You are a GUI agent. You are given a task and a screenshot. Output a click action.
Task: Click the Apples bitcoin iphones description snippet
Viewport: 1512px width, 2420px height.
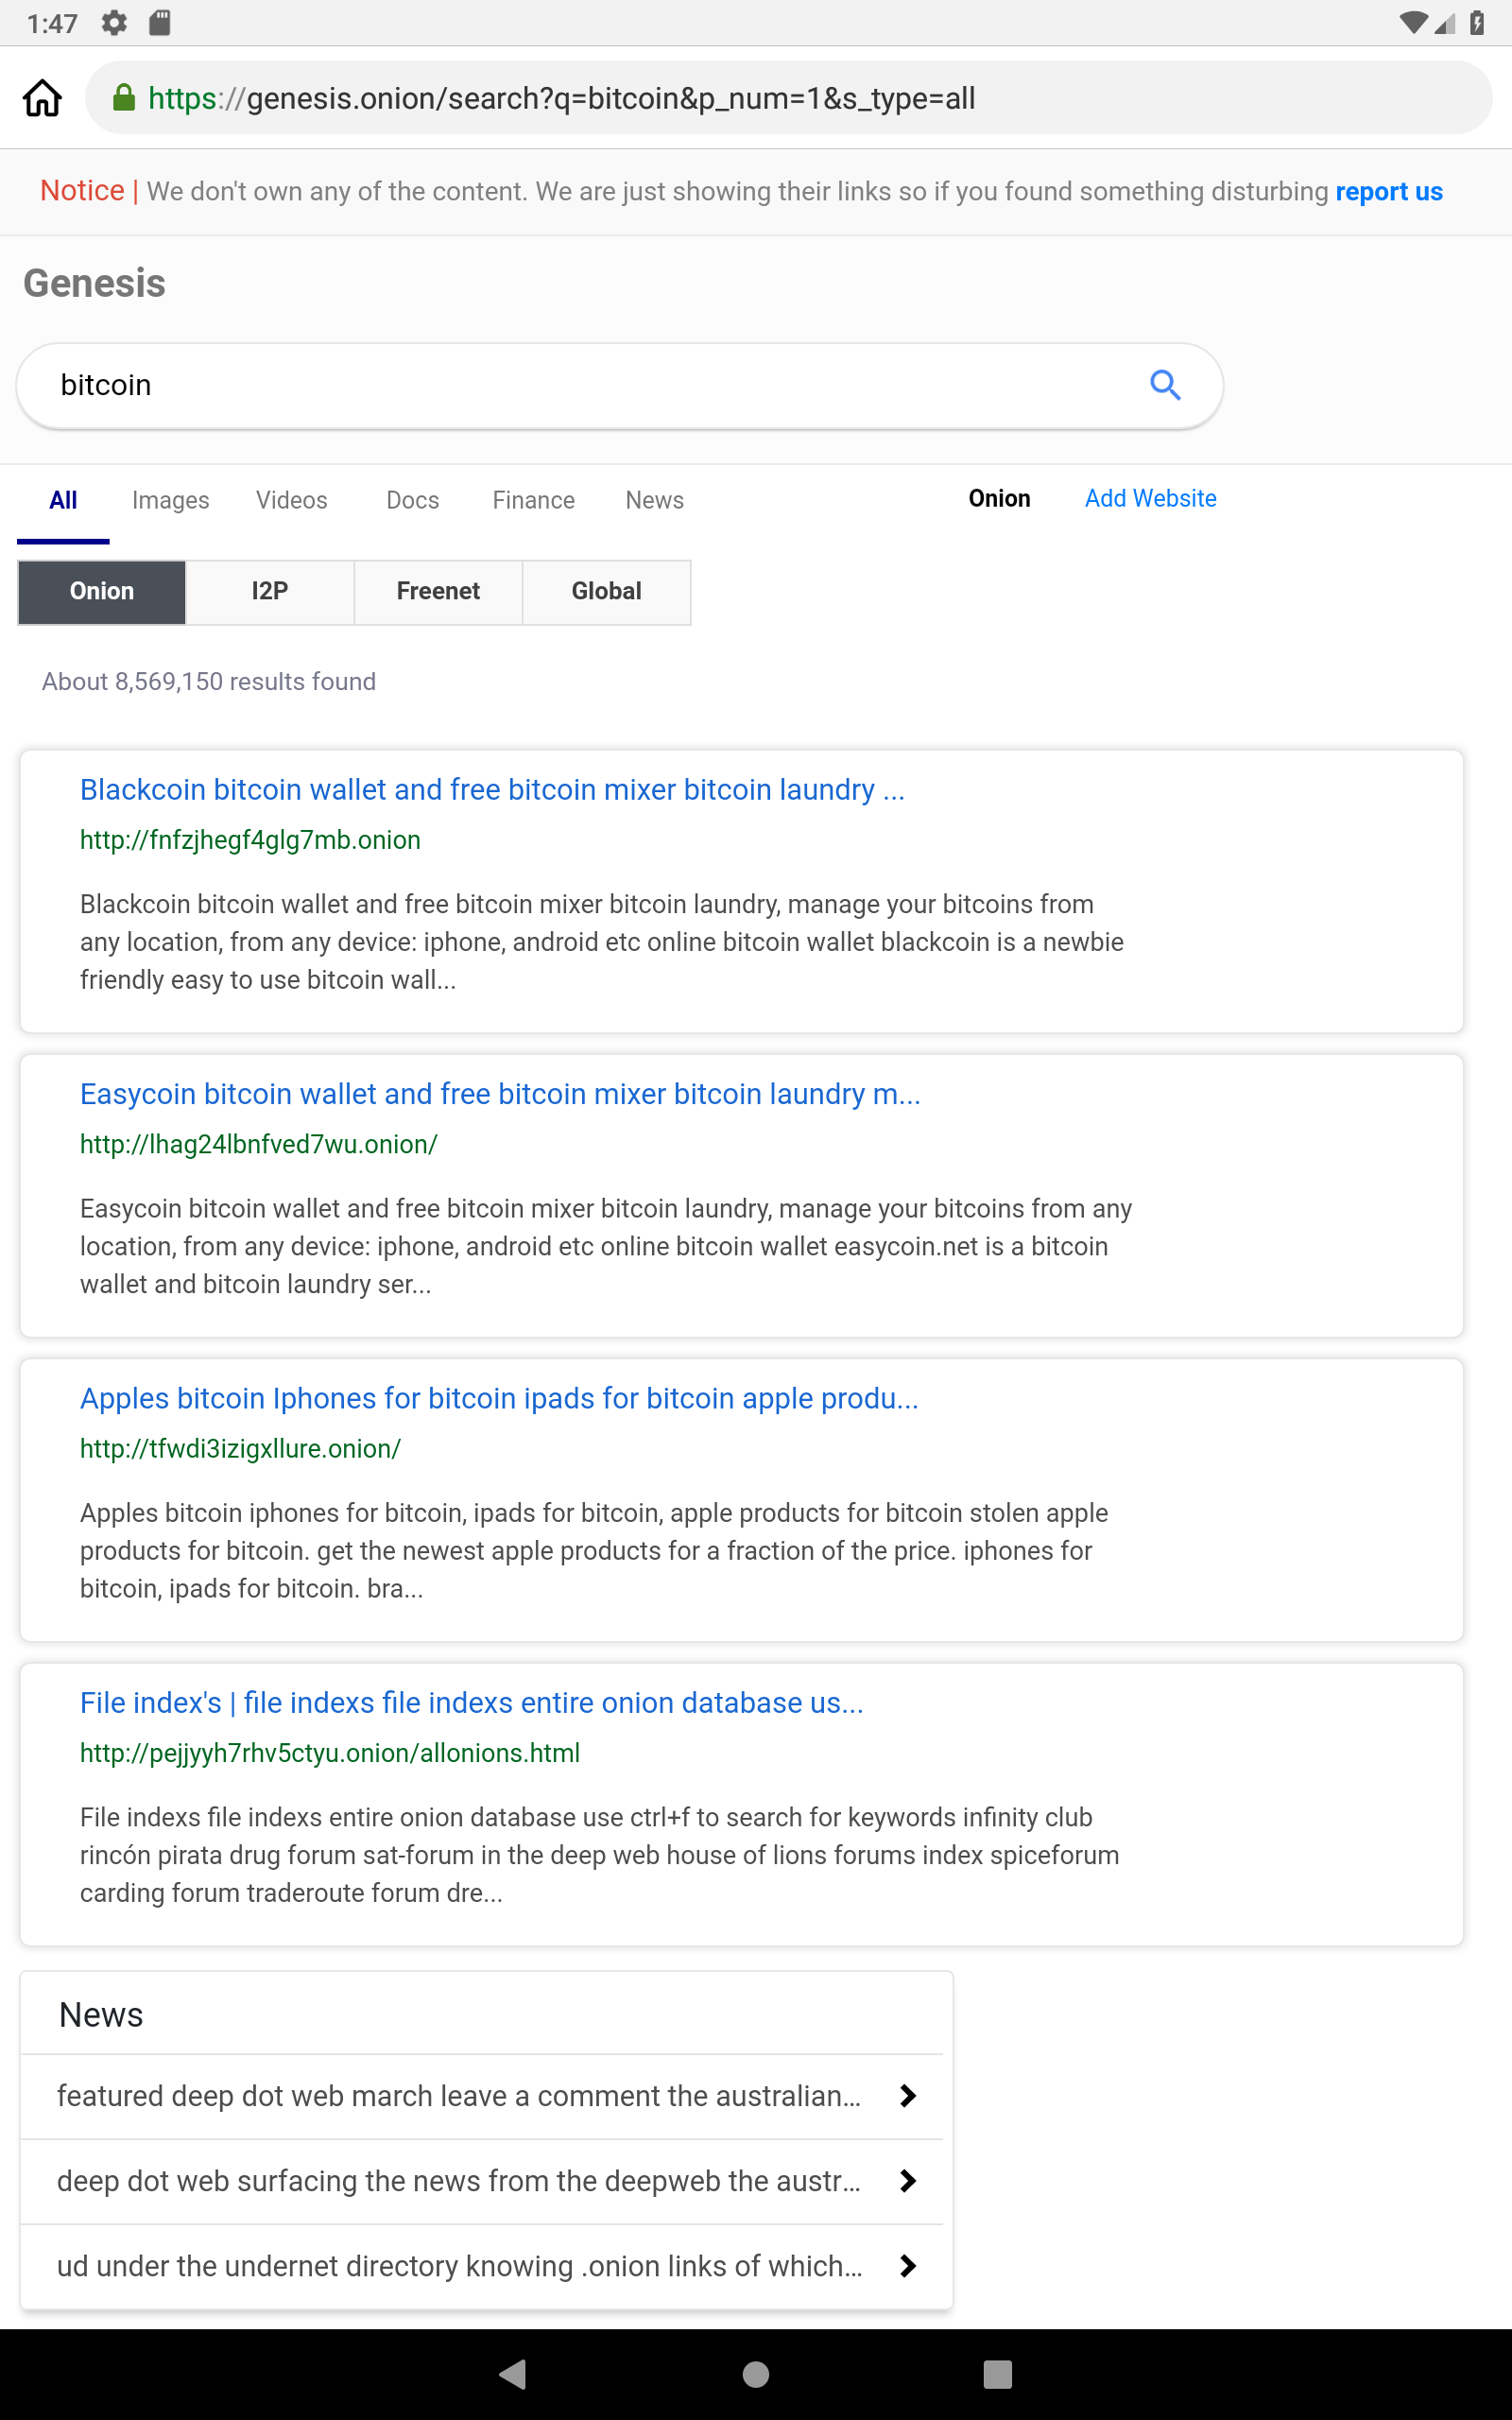click(x=594, y=1551)
